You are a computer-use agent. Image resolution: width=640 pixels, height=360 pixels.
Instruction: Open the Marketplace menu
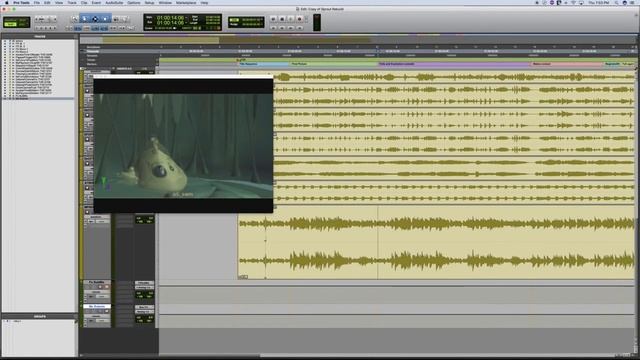coord(186,2)
